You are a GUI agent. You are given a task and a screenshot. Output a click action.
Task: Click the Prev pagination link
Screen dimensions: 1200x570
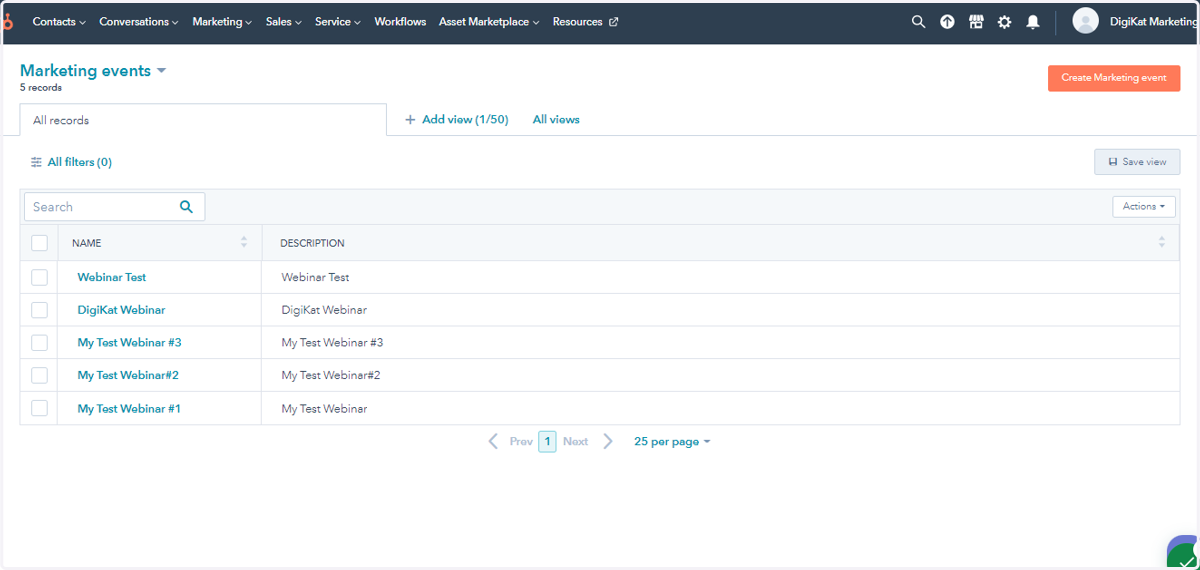(521, 441)
